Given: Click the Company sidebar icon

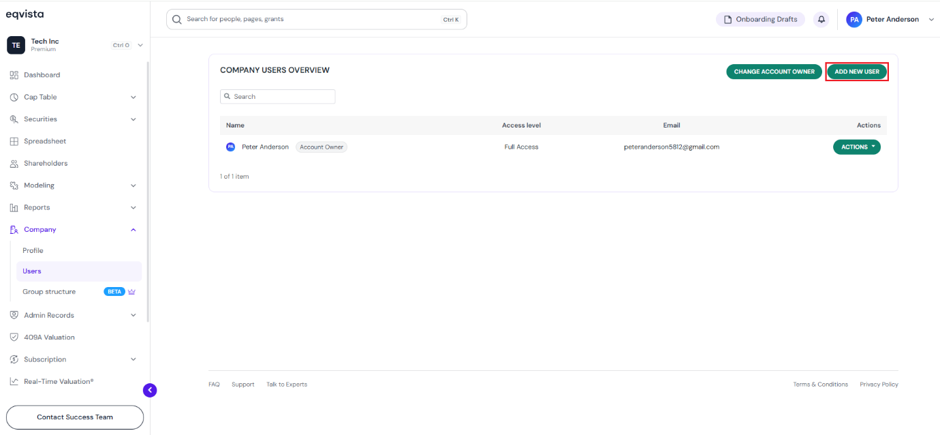Looking at the screenshot, I should [14, 229].
